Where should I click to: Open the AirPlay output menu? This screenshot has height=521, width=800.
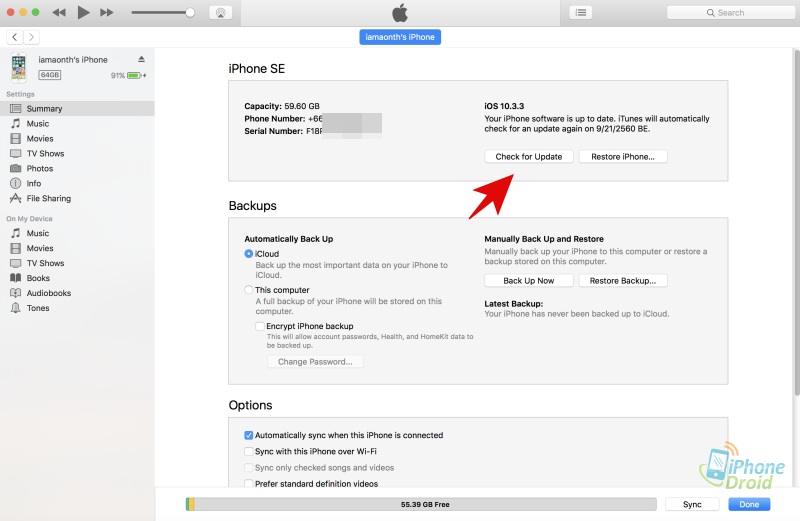point(220,13)
